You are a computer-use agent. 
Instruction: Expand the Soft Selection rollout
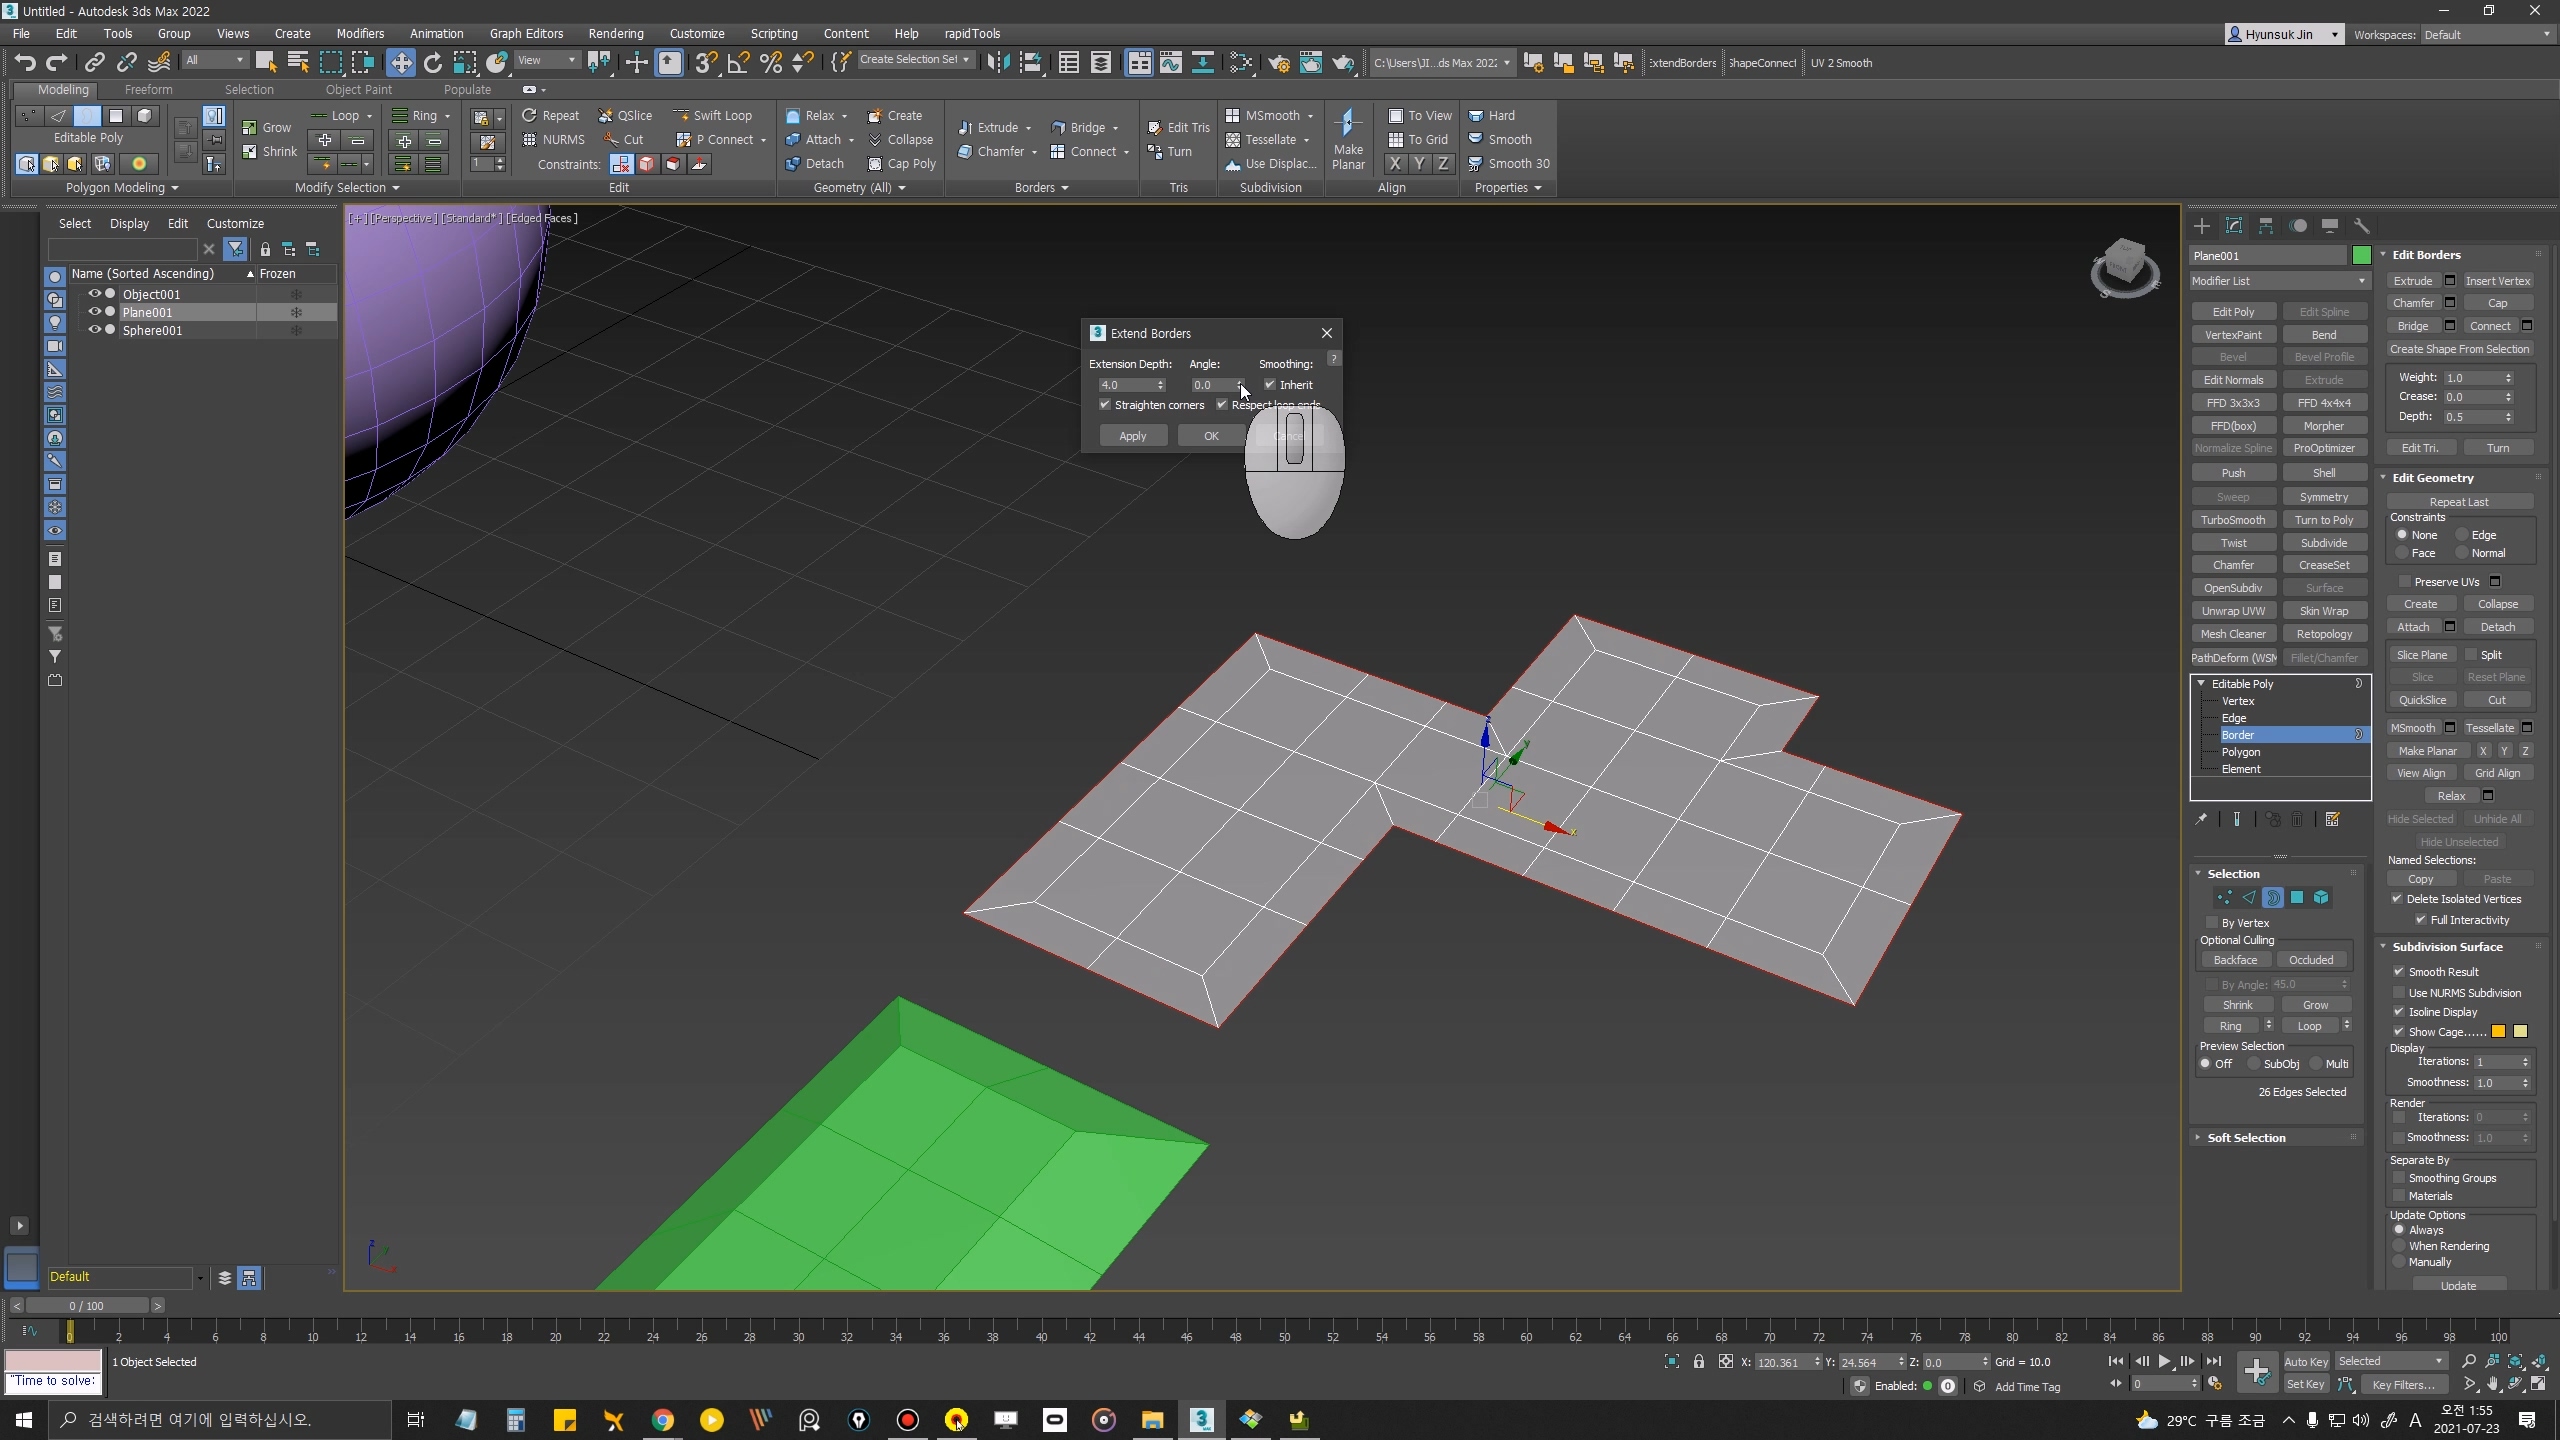[2245, 1138]
